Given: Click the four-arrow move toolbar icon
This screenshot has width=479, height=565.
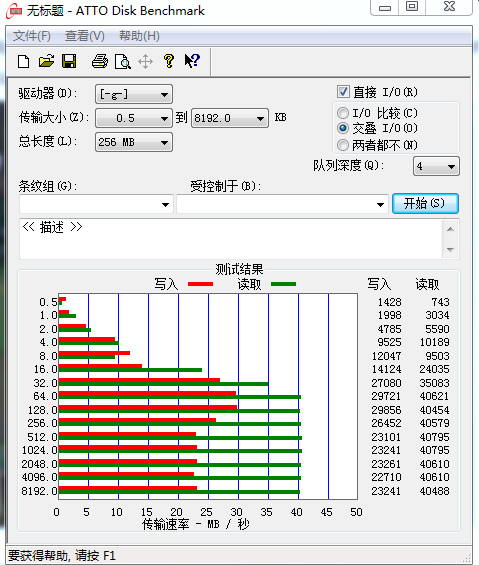Looking at the screenshot, I should click(x=146, y=62).
